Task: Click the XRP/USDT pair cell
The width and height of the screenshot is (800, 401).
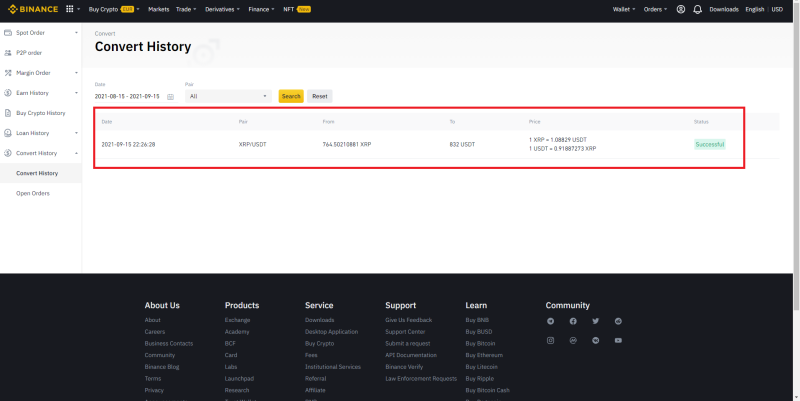Action: pos(253,144)
